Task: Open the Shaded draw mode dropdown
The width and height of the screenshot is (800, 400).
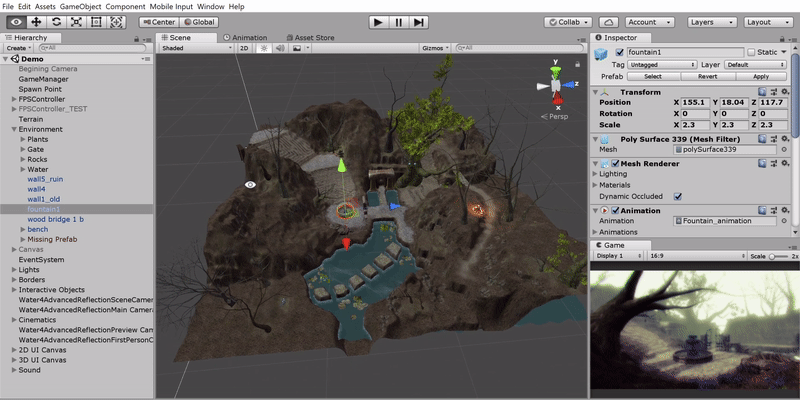Action: point(196,48)
